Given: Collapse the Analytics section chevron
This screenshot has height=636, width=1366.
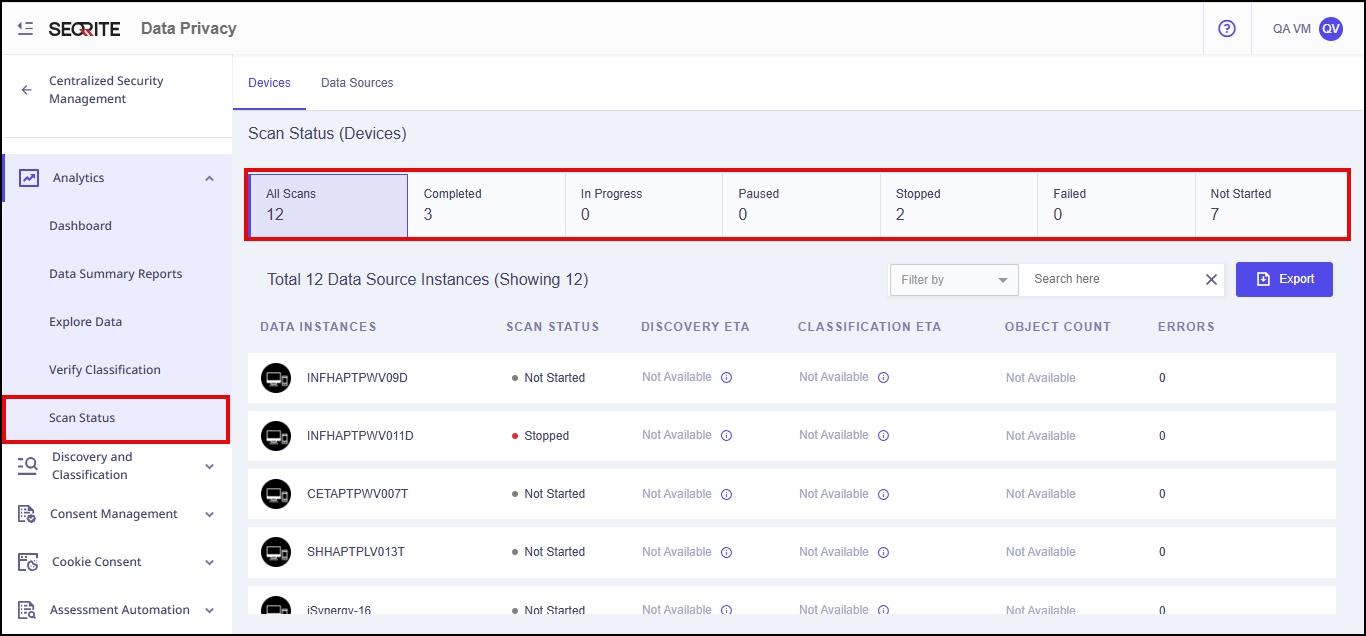Looking at the screenshot, I should [x=209, y=178].
